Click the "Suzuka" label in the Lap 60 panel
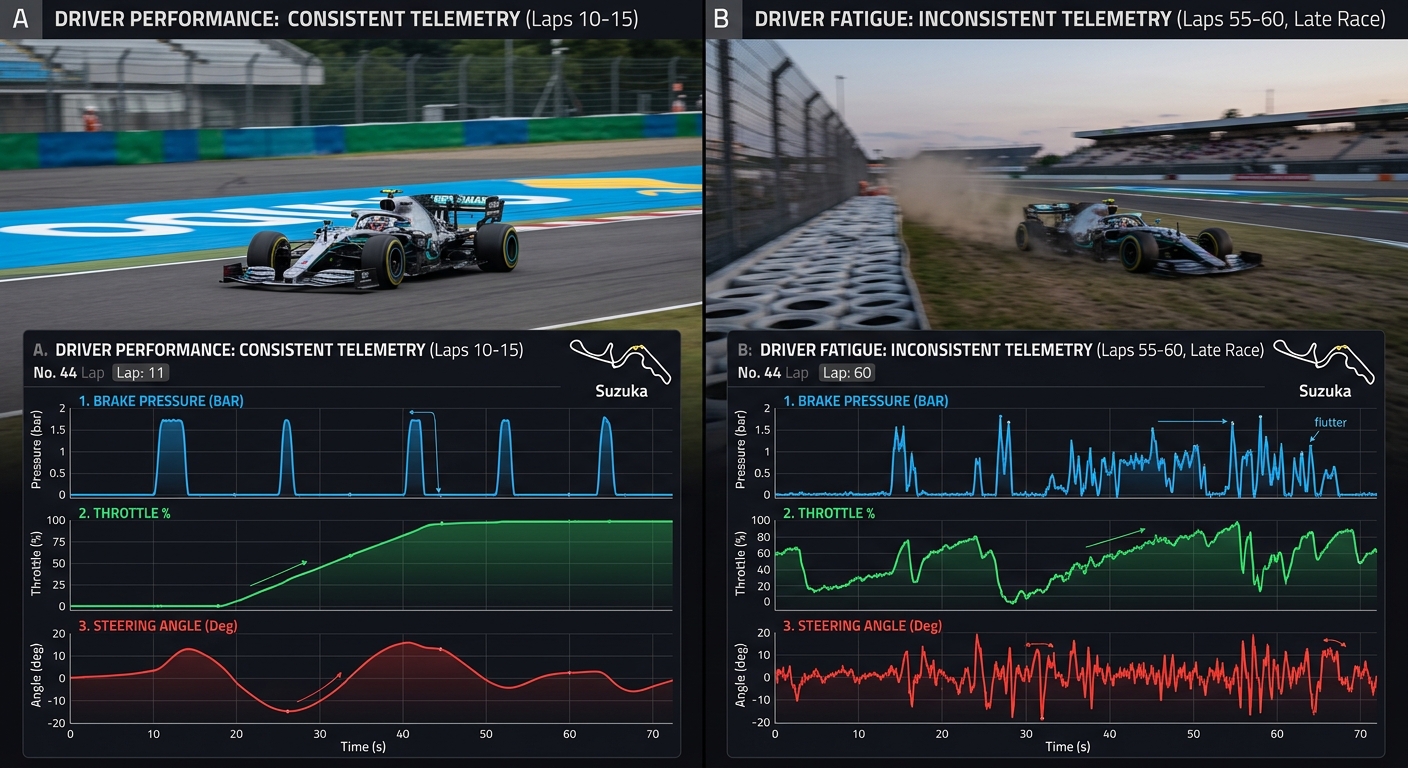The image size is (1408, 768). pyautogui.click(x=1325, y=391)
